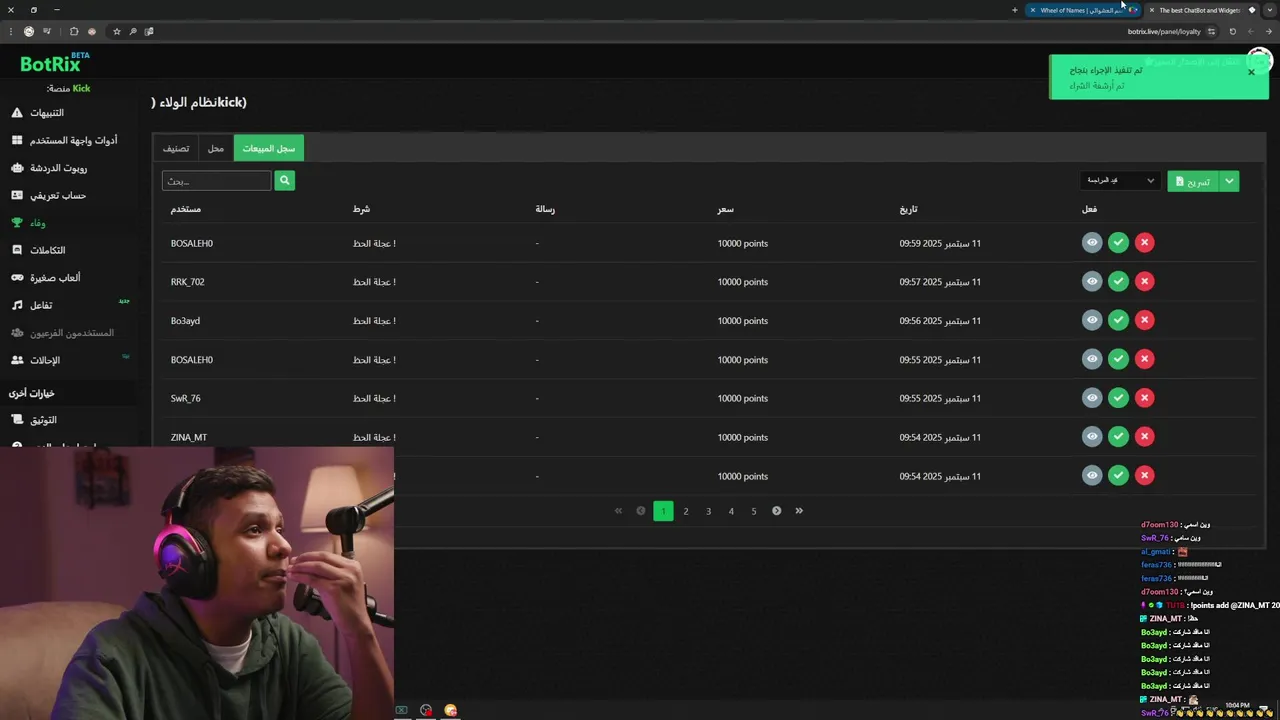Dismiss the green success notification

1251,72
